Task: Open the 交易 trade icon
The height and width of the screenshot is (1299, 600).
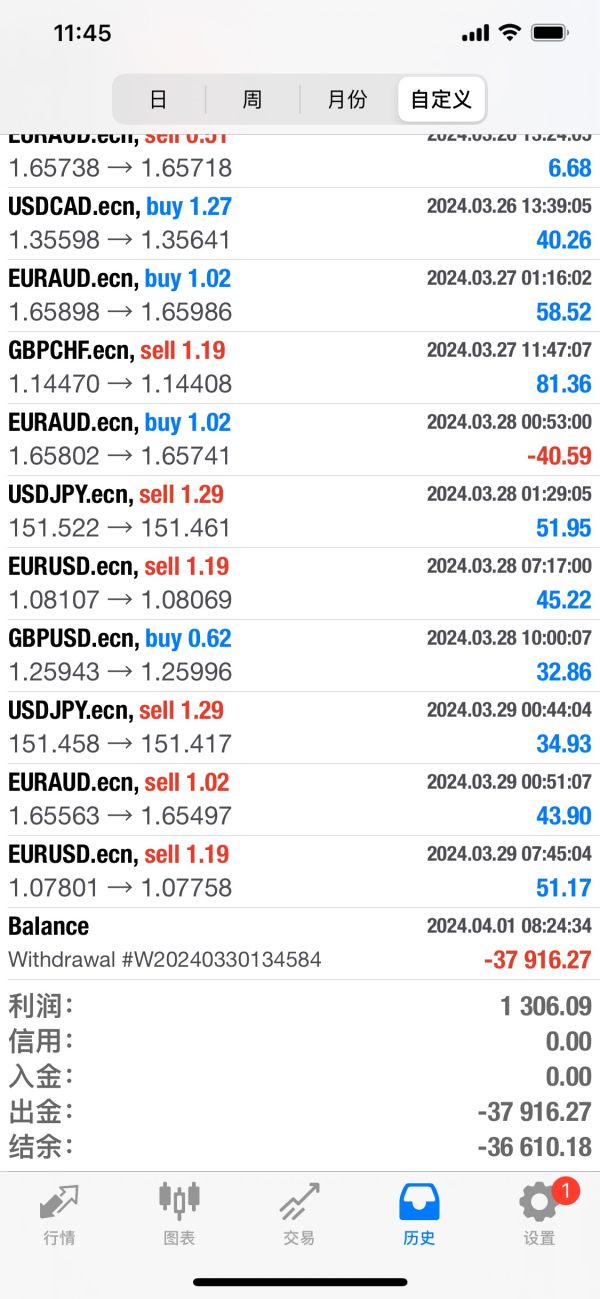Action: 299,1201
